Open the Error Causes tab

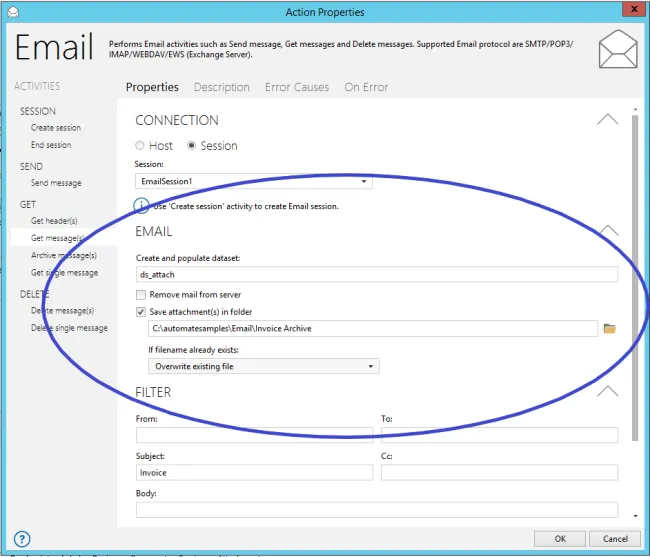pos(297,87)
